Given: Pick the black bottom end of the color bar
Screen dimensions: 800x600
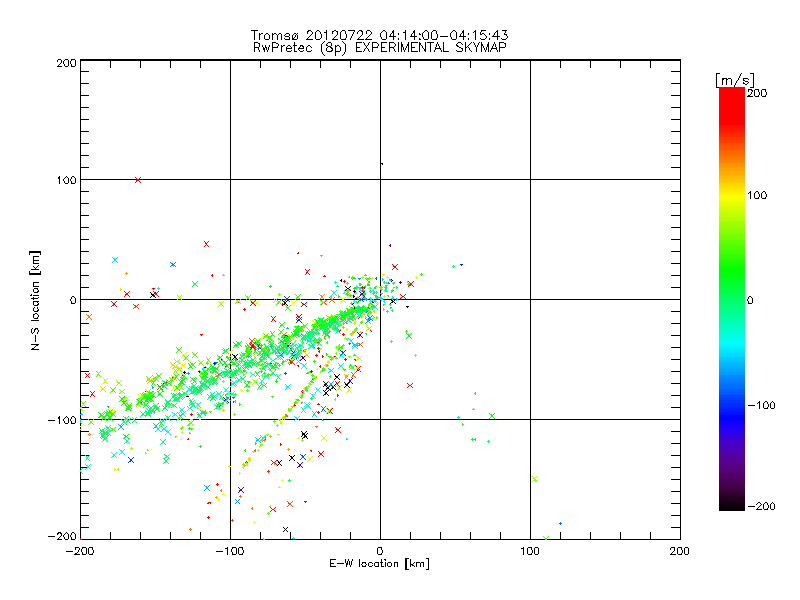Looking at the screenshot, I should (732, 505).
